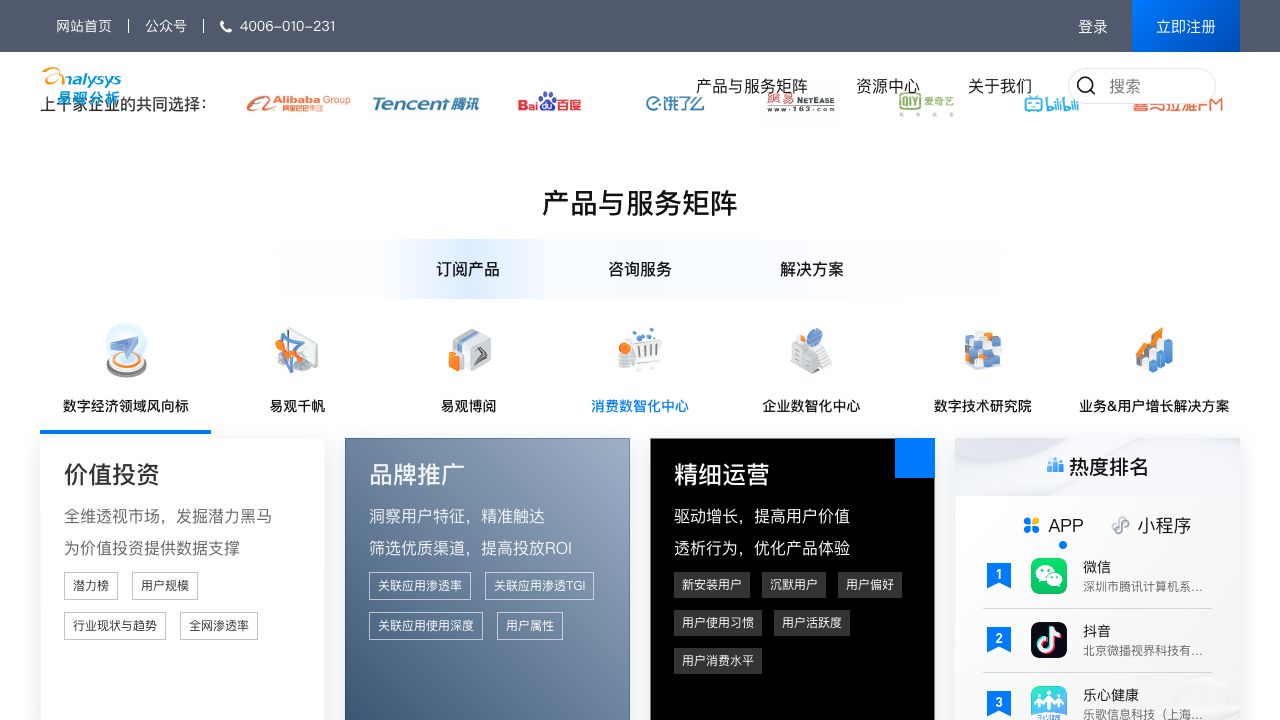Open the 微信 app icon in ranking
1280x720 pixels.
pyautogui.click(x=1049, y=576)
